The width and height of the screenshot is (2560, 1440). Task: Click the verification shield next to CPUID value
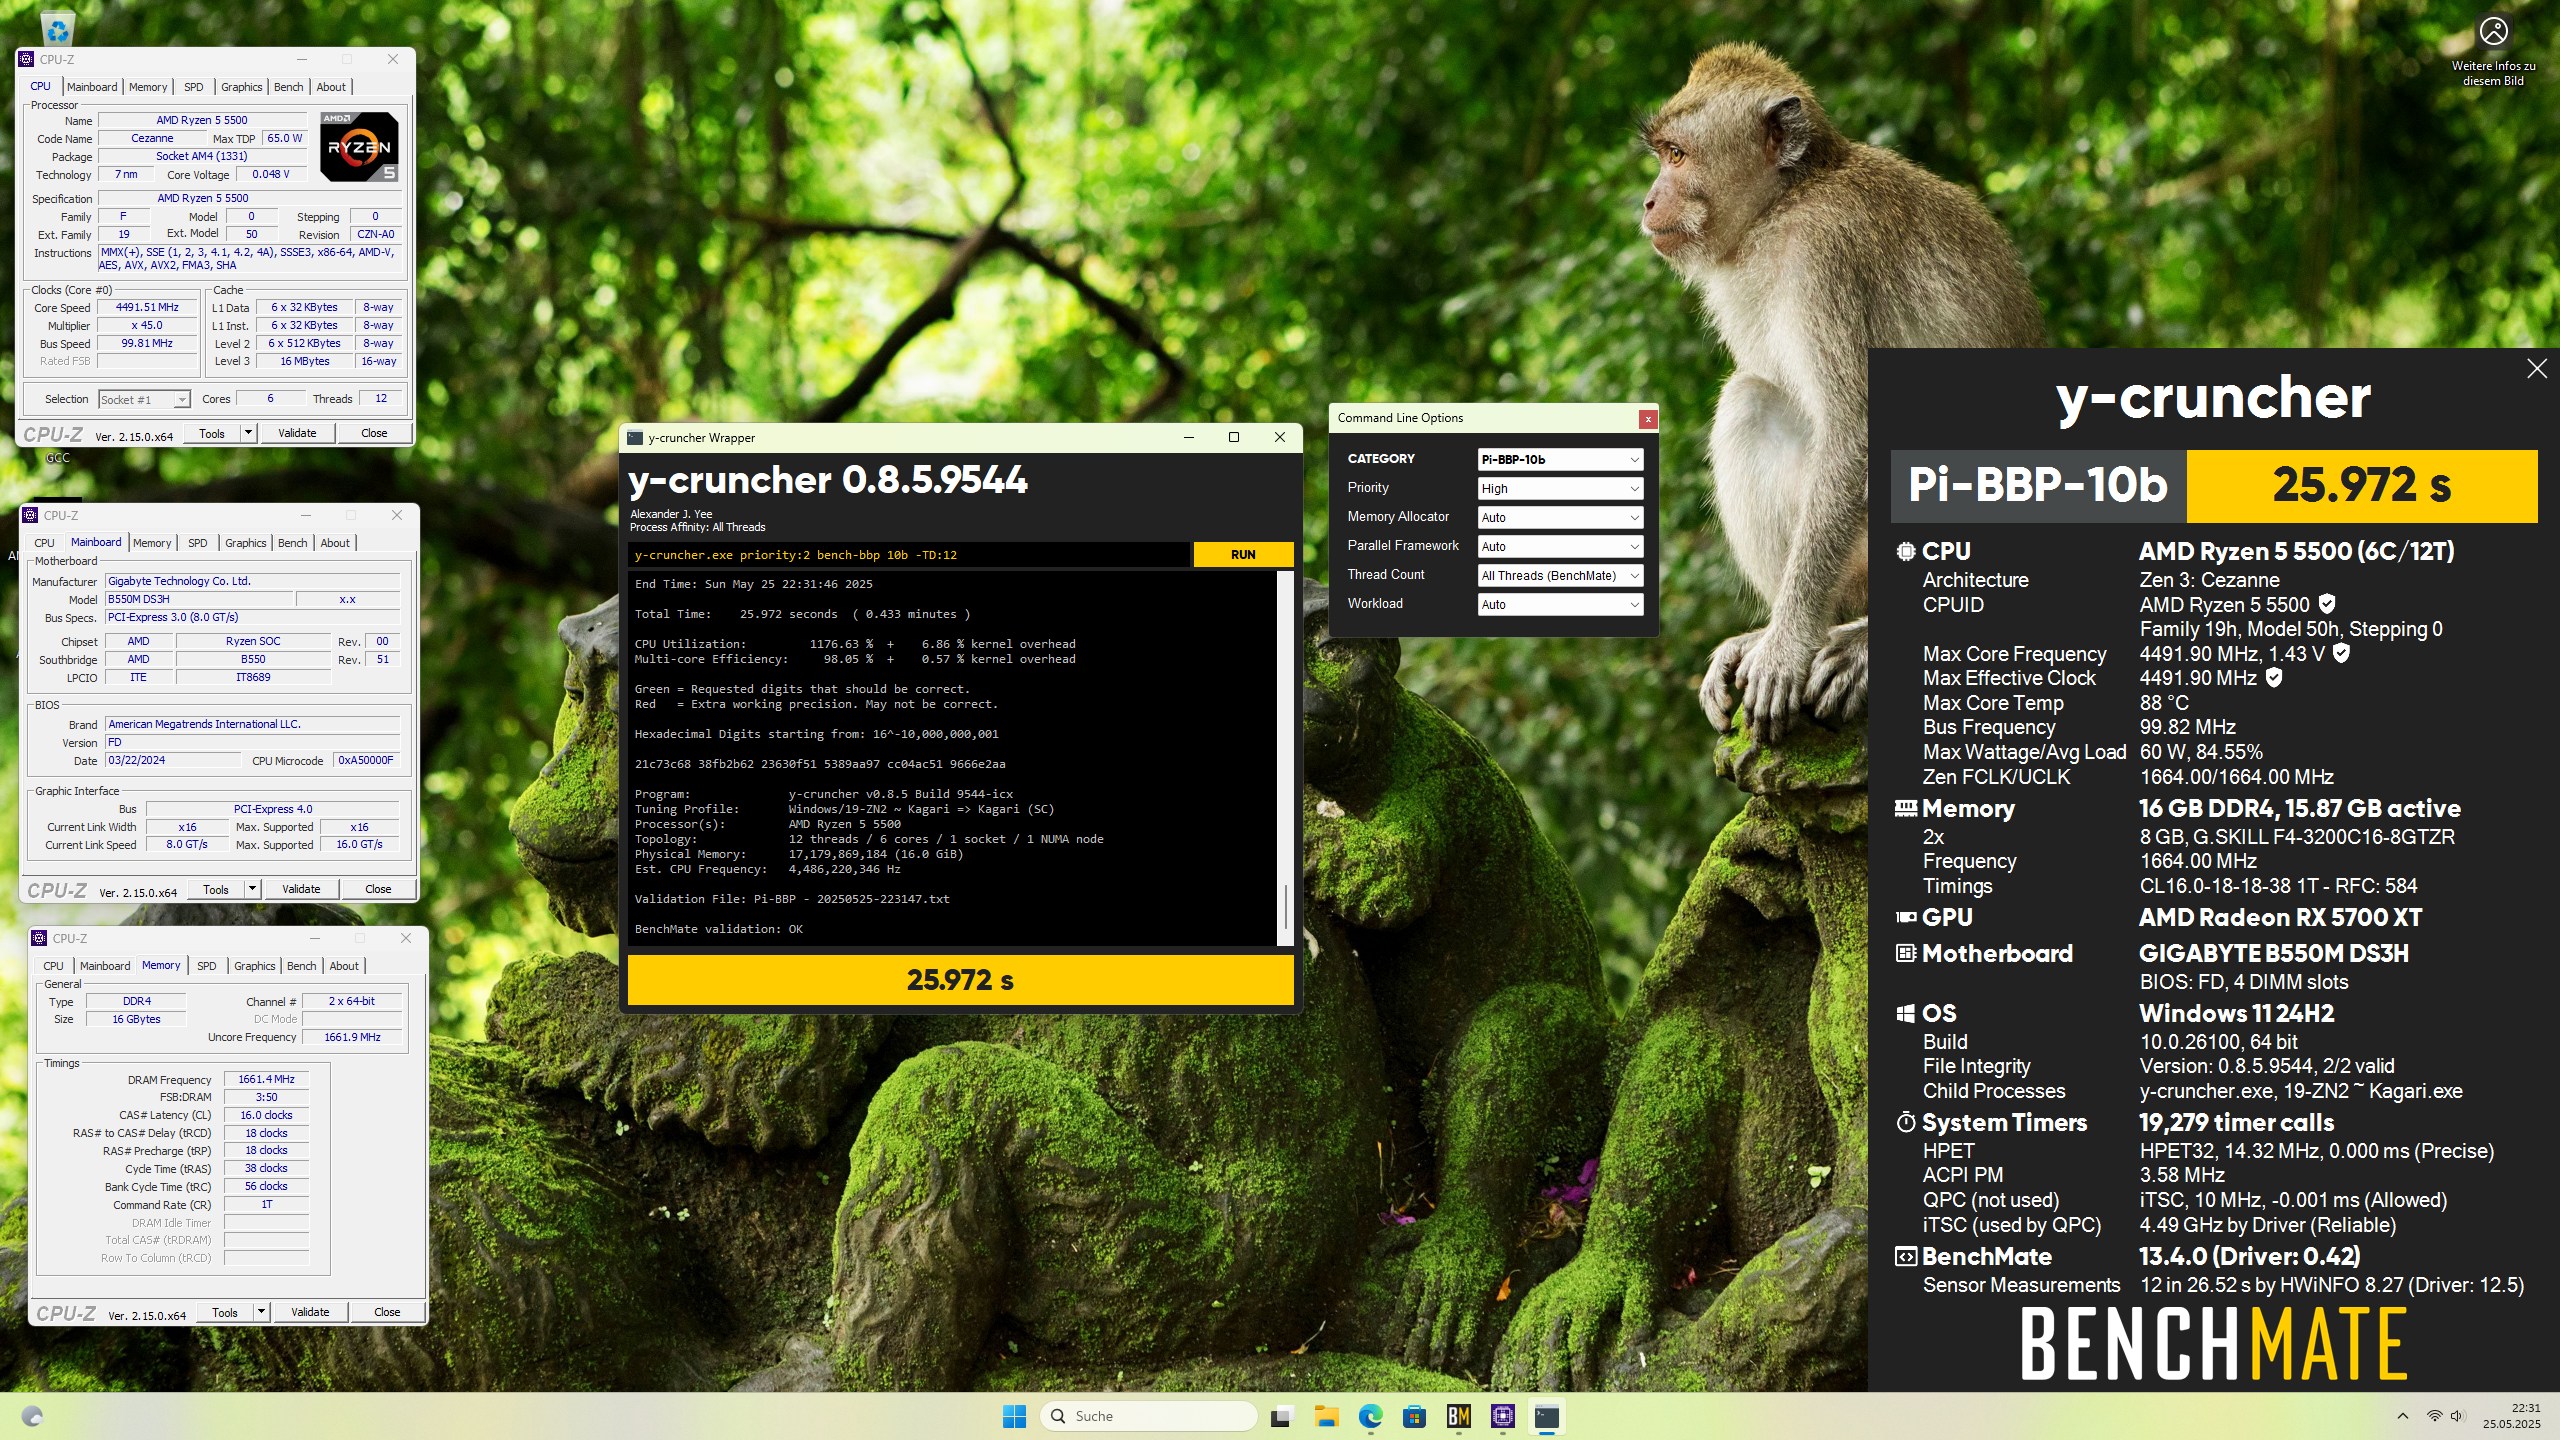click(2326, 604)
